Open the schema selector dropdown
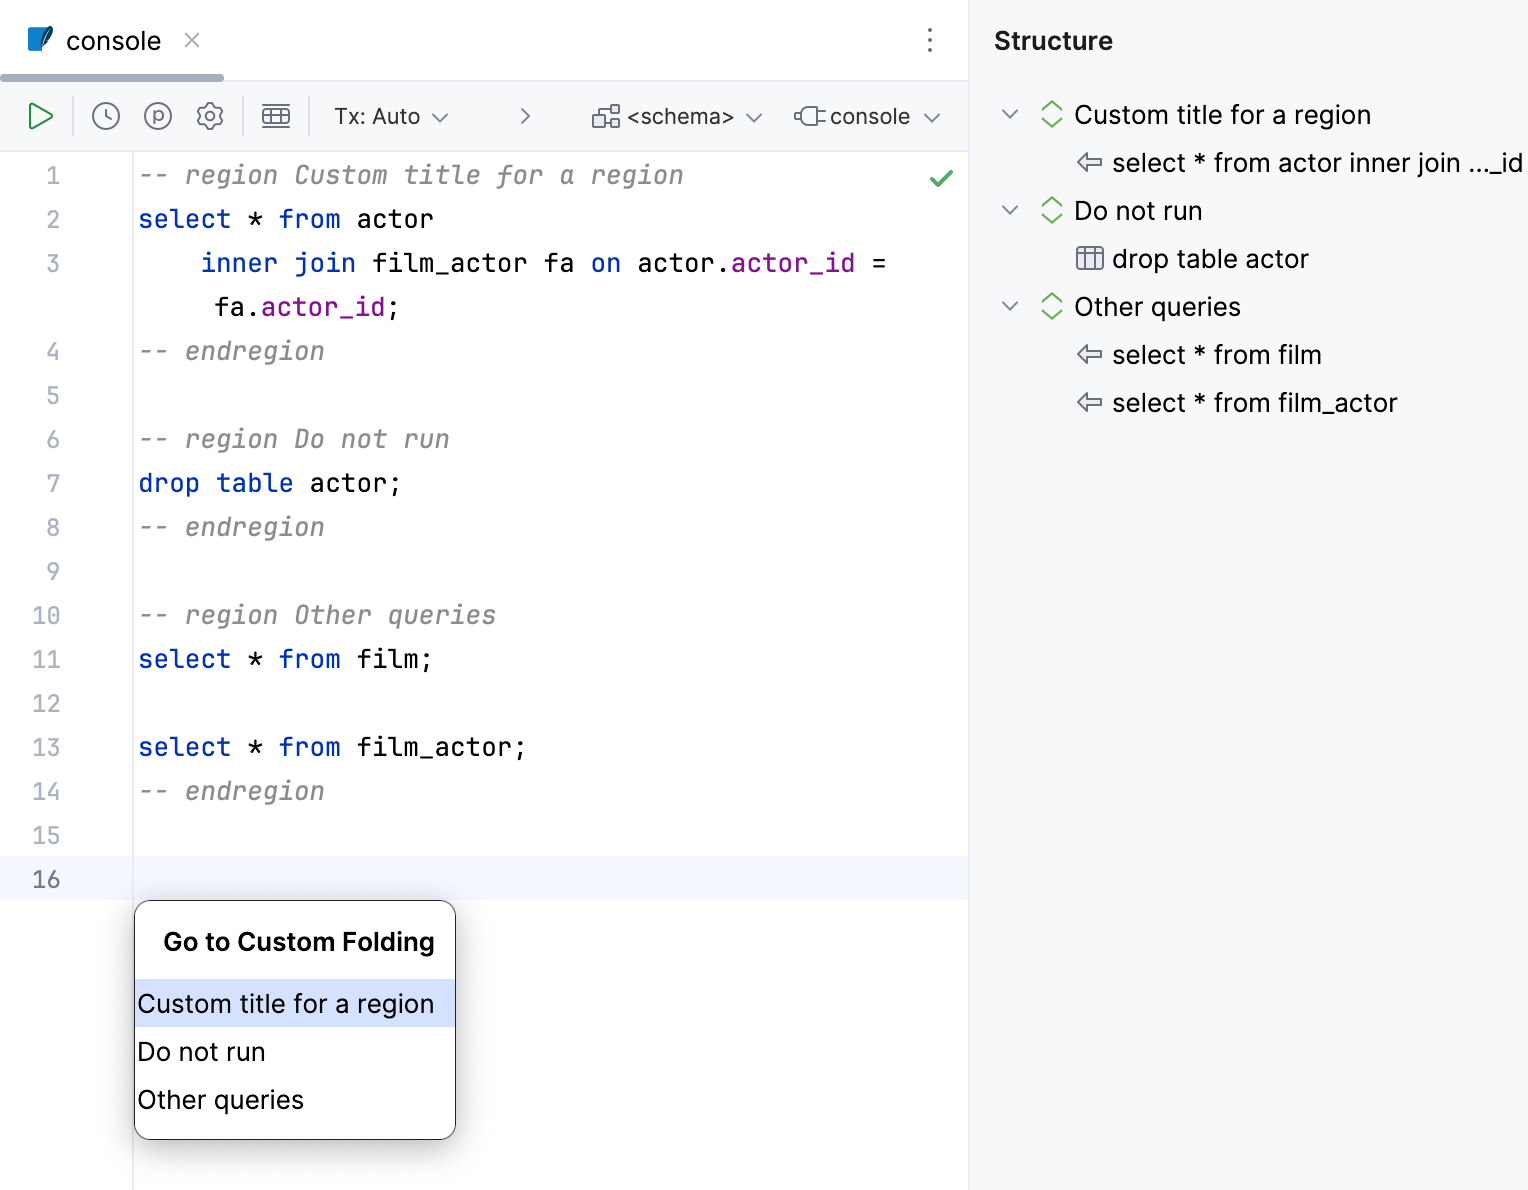The height and width of the screenshot is (1190, 1528). [677, 116]
